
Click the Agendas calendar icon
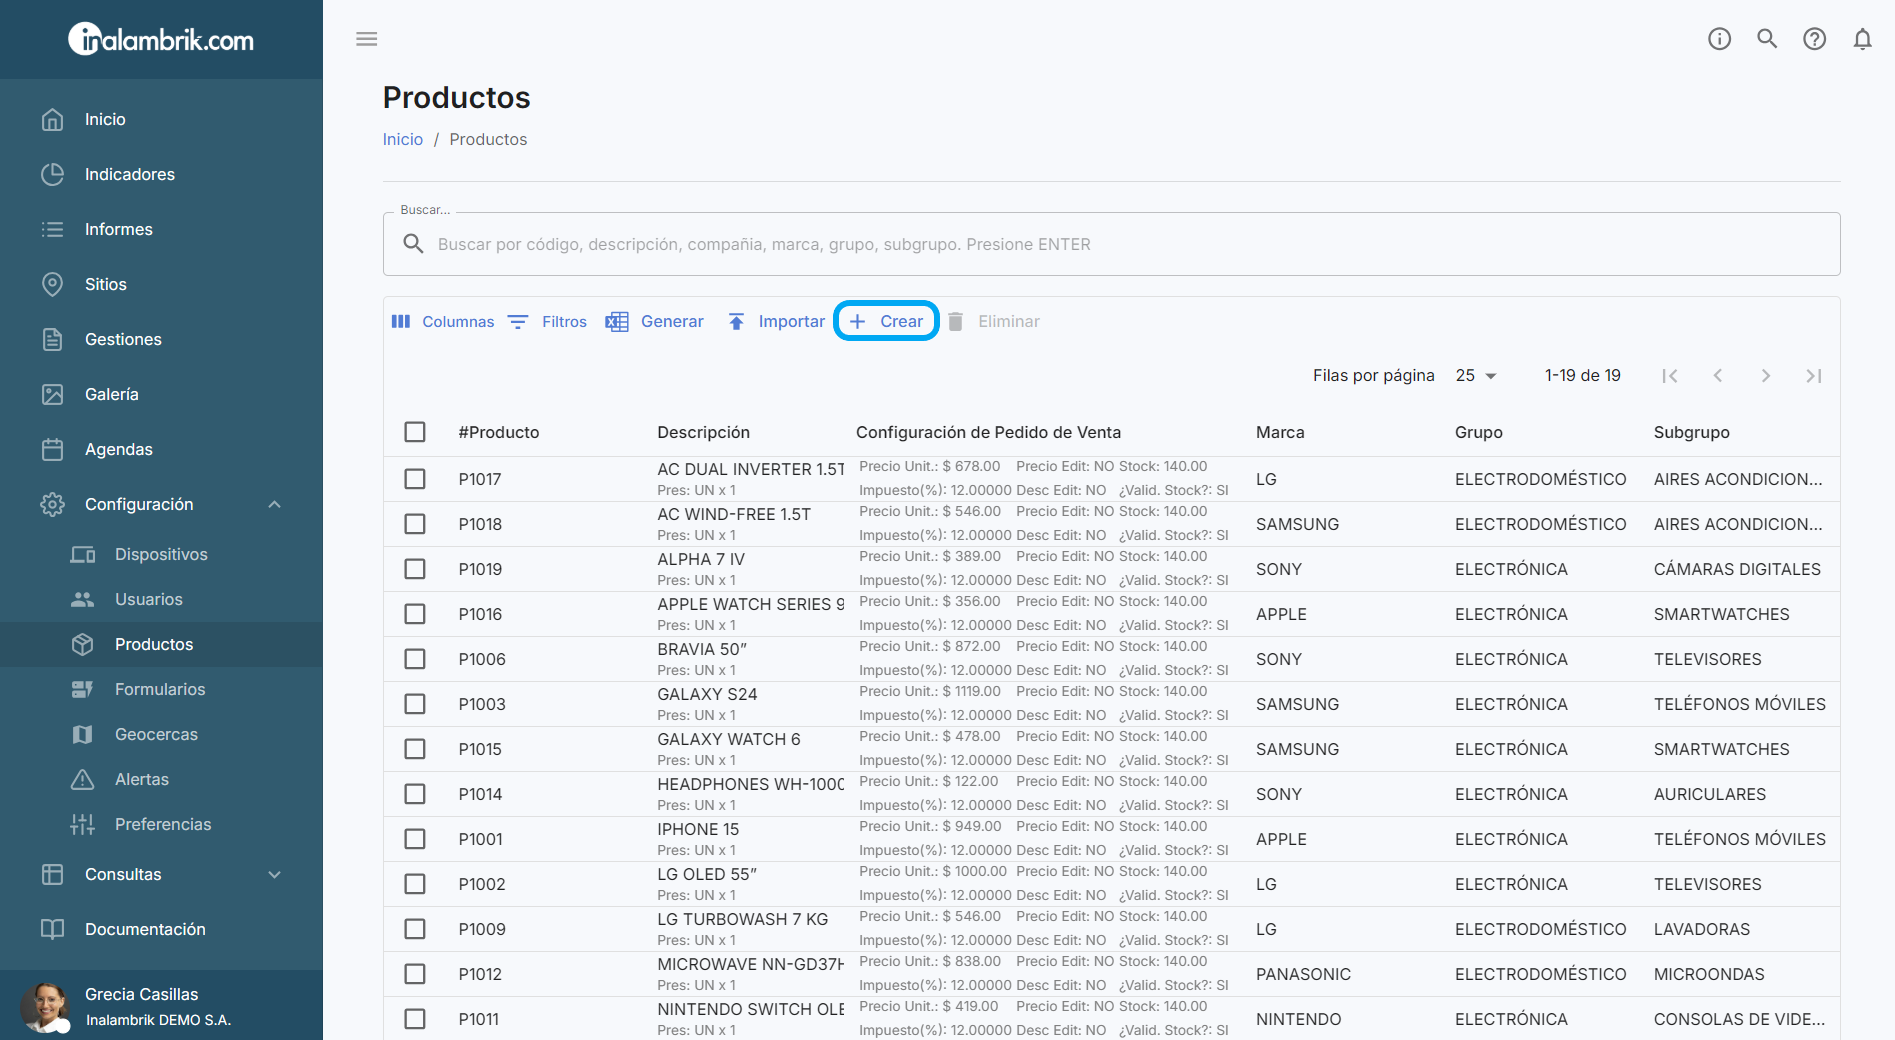coord(53,449)
